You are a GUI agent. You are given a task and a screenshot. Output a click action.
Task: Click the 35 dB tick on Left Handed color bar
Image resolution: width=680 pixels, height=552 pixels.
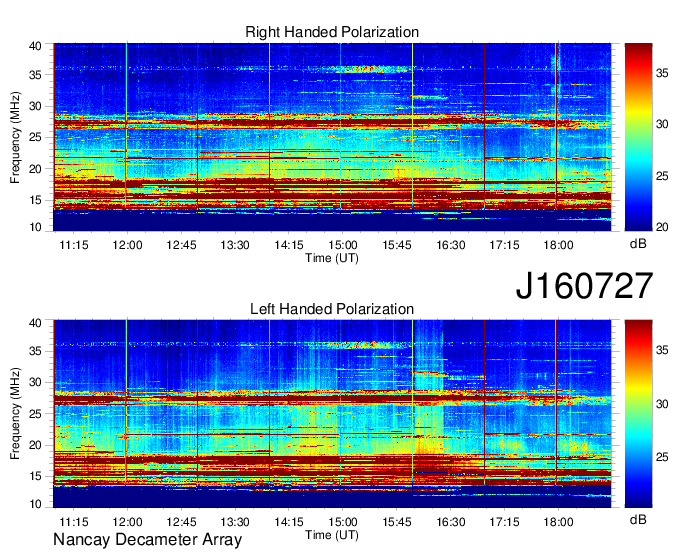click(662, 350)
